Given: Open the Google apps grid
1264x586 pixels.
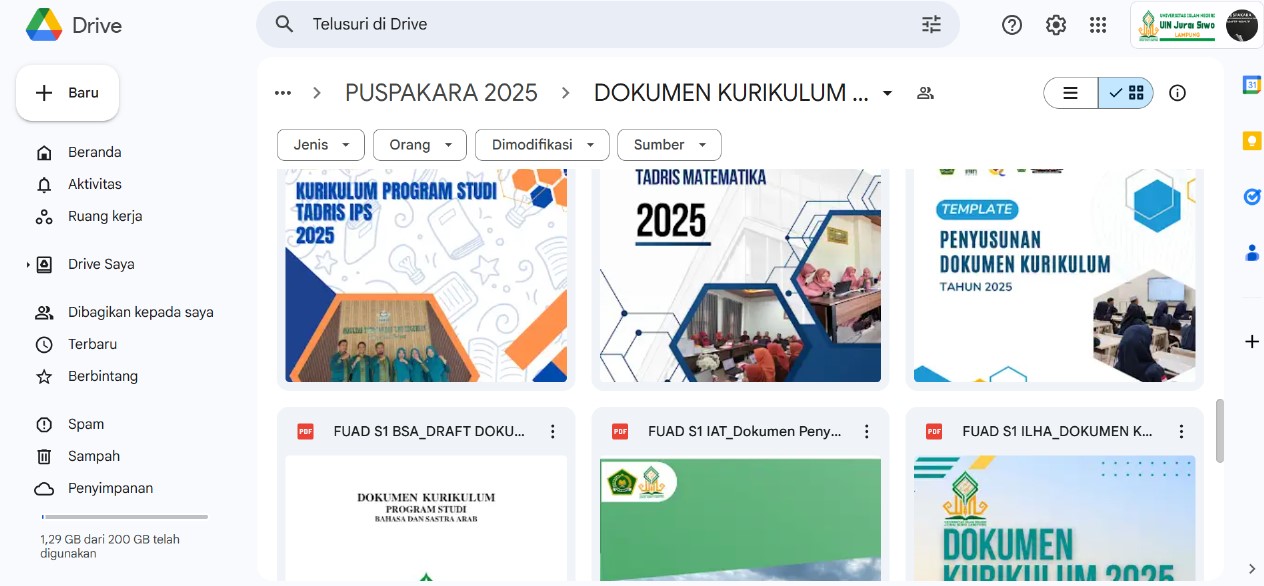Looking at the screenshot, I should 1098,25.
